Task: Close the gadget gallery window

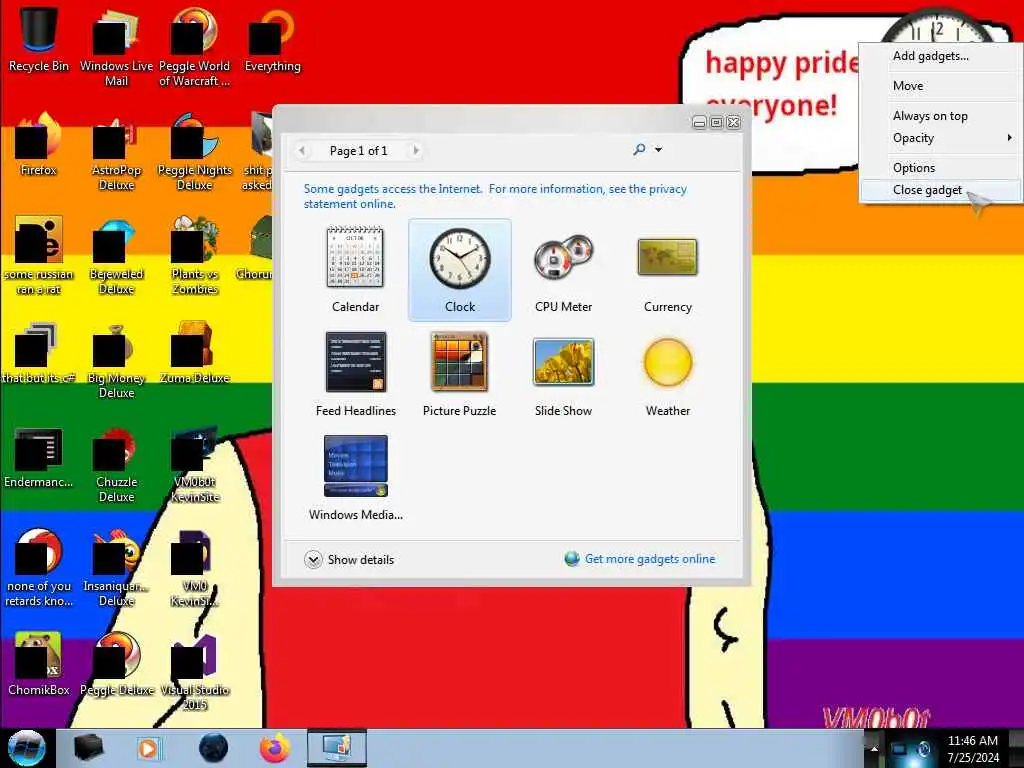Action: (734, 123)
